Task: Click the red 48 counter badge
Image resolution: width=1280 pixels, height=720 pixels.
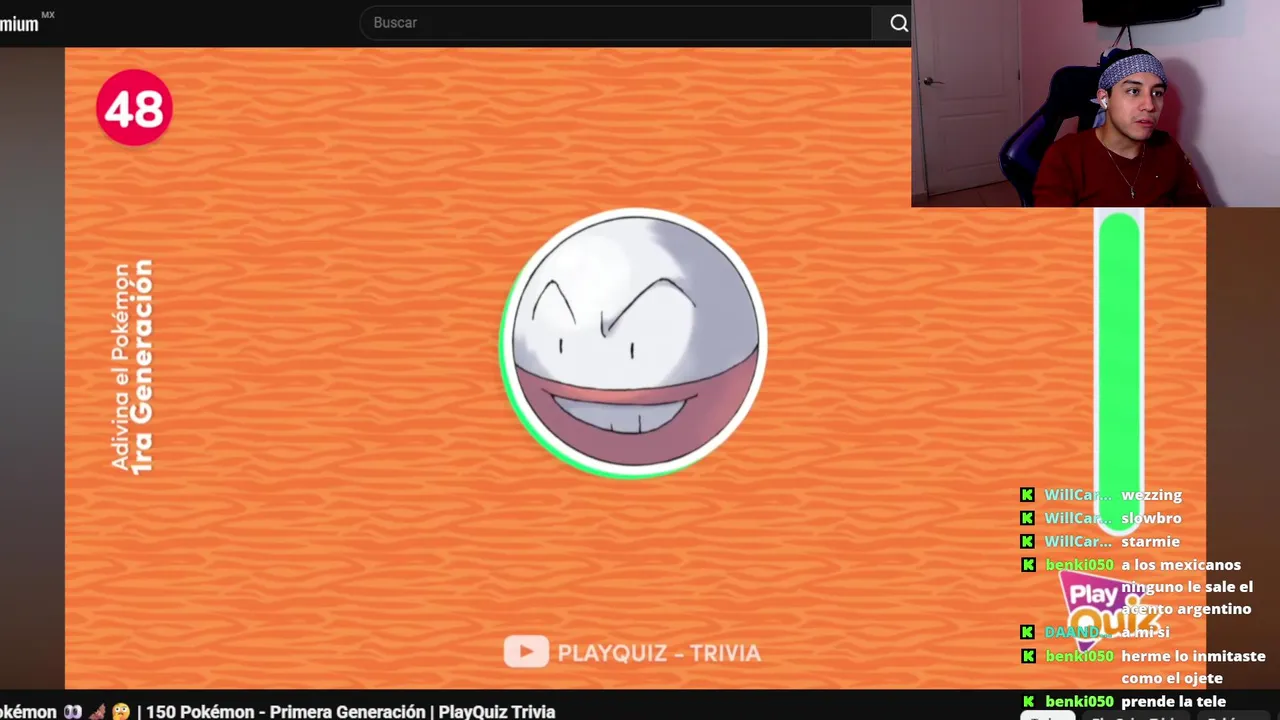Action: point(134,107)
